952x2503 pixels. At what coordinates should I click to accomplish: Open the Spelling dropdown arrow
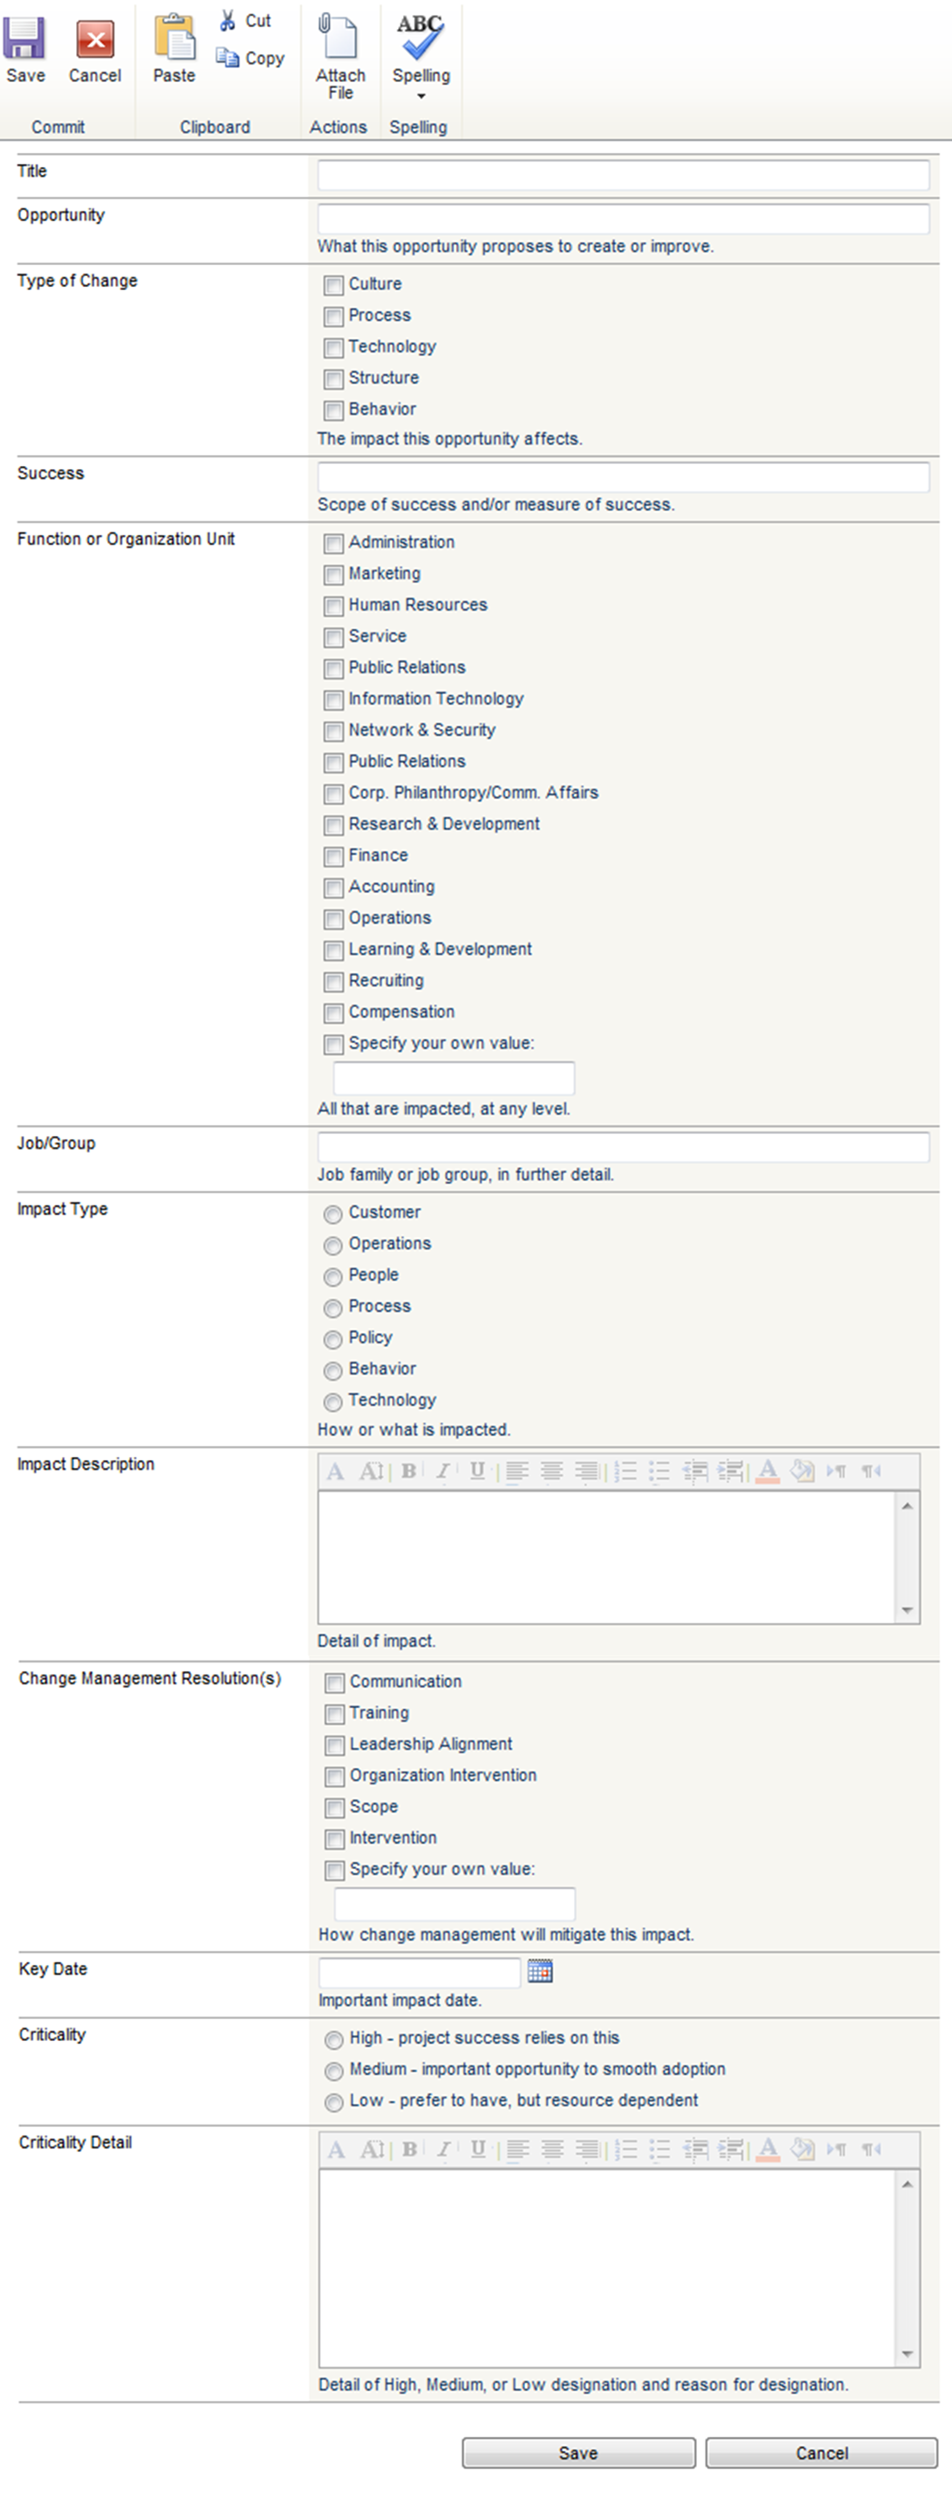[421, 96]
